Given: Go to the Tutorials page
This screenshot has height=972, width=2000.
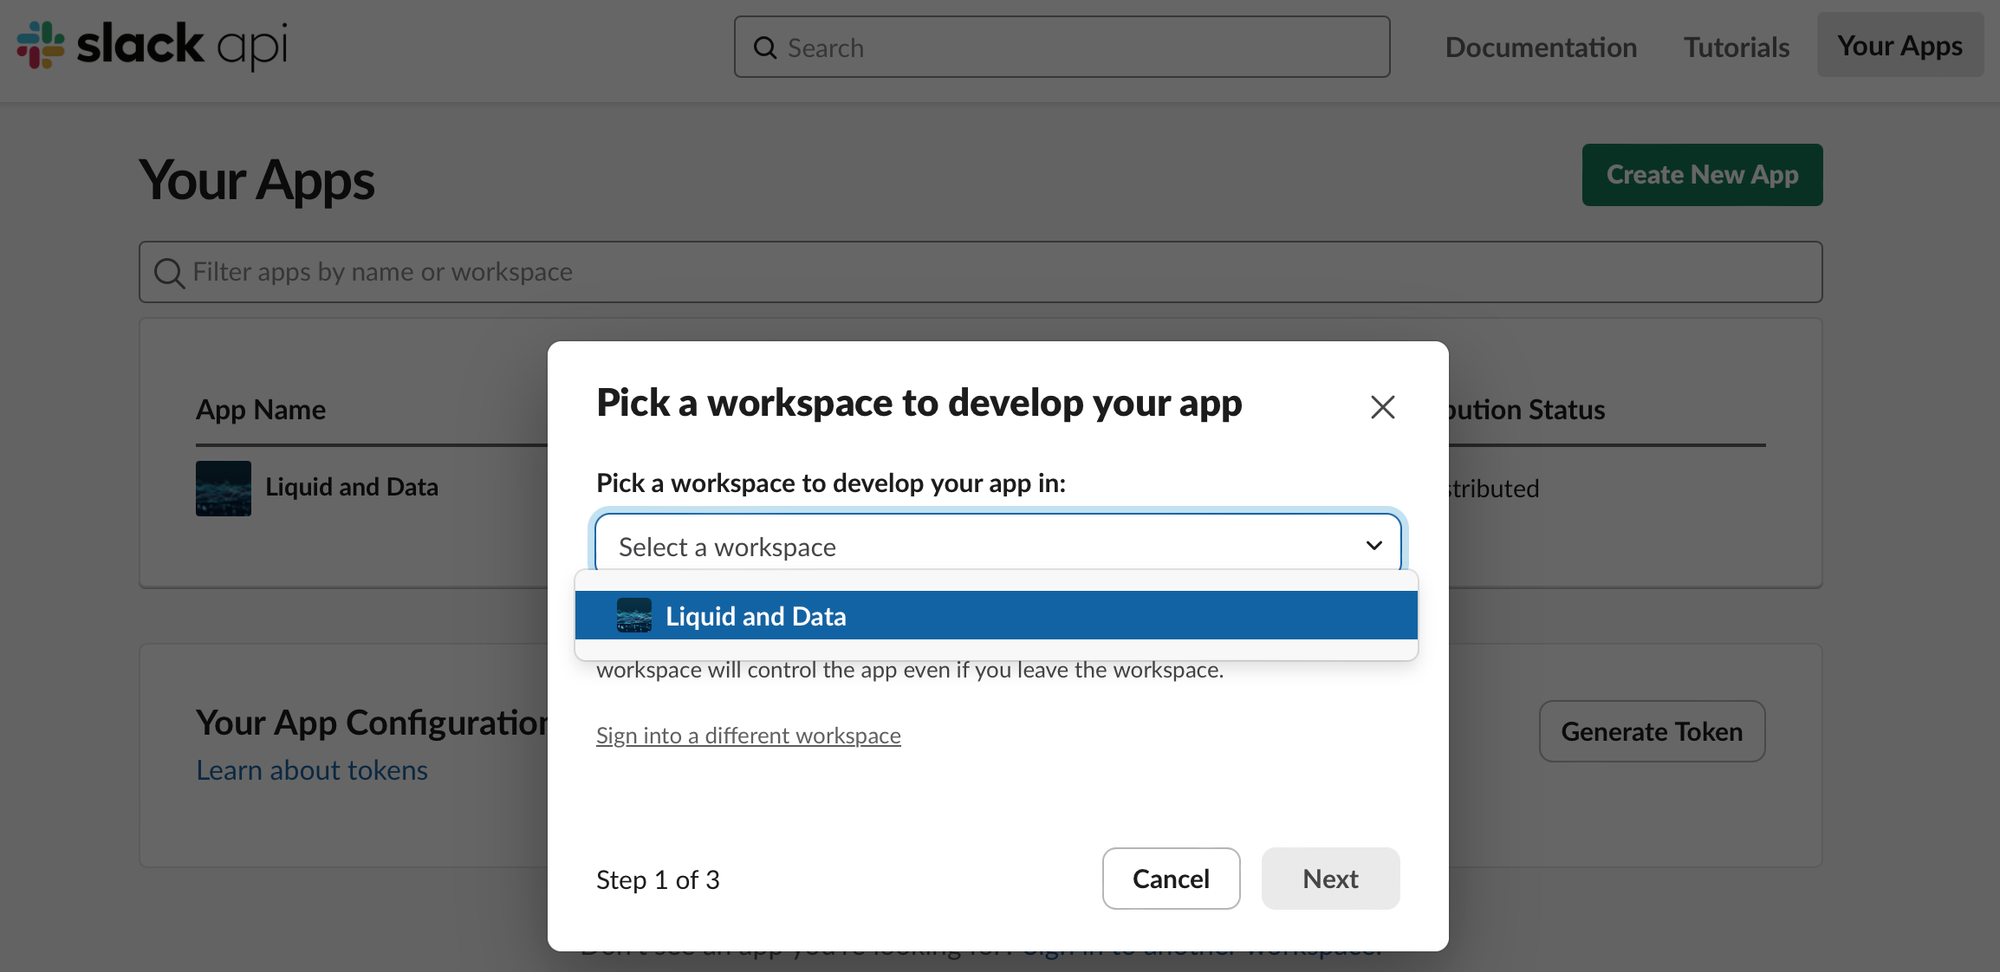Looking at the screenshot, I should point(1736,47).
